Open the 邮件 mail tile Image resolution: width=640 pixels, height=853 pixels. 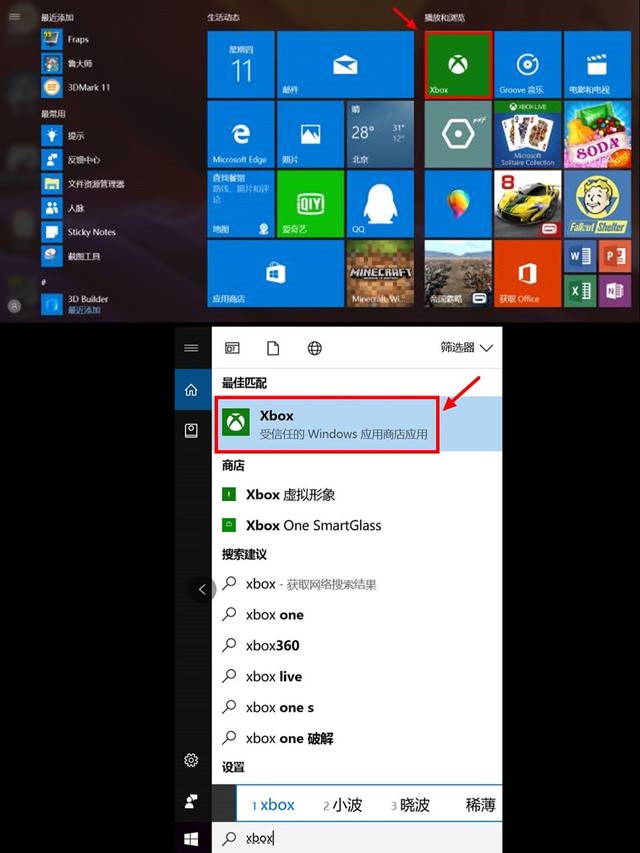pyautogui.click(x=345, y=65)
